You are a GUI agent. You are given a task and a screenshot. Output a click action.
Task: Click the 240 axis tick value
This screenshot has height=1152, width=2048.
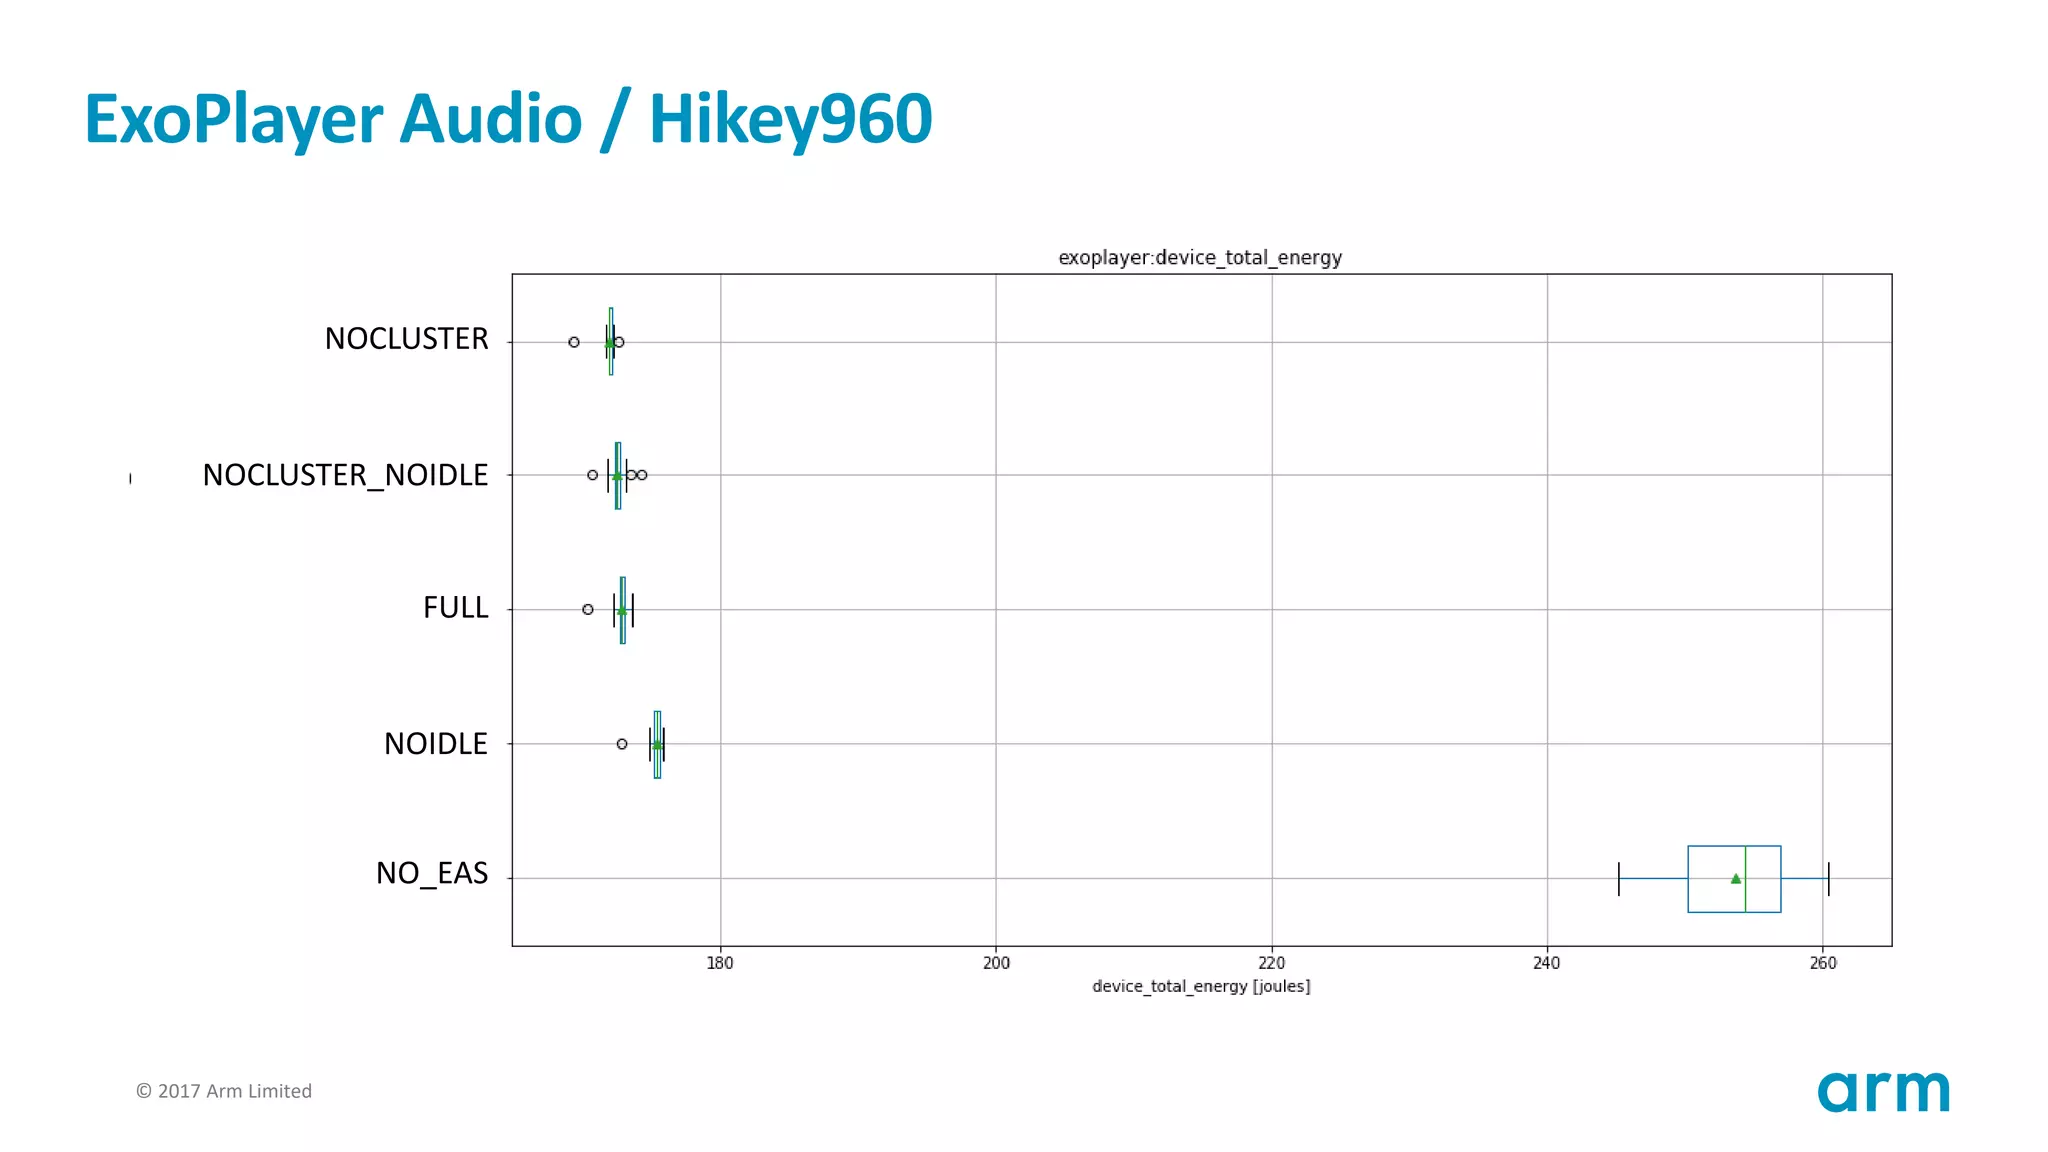click(1547, 963)
